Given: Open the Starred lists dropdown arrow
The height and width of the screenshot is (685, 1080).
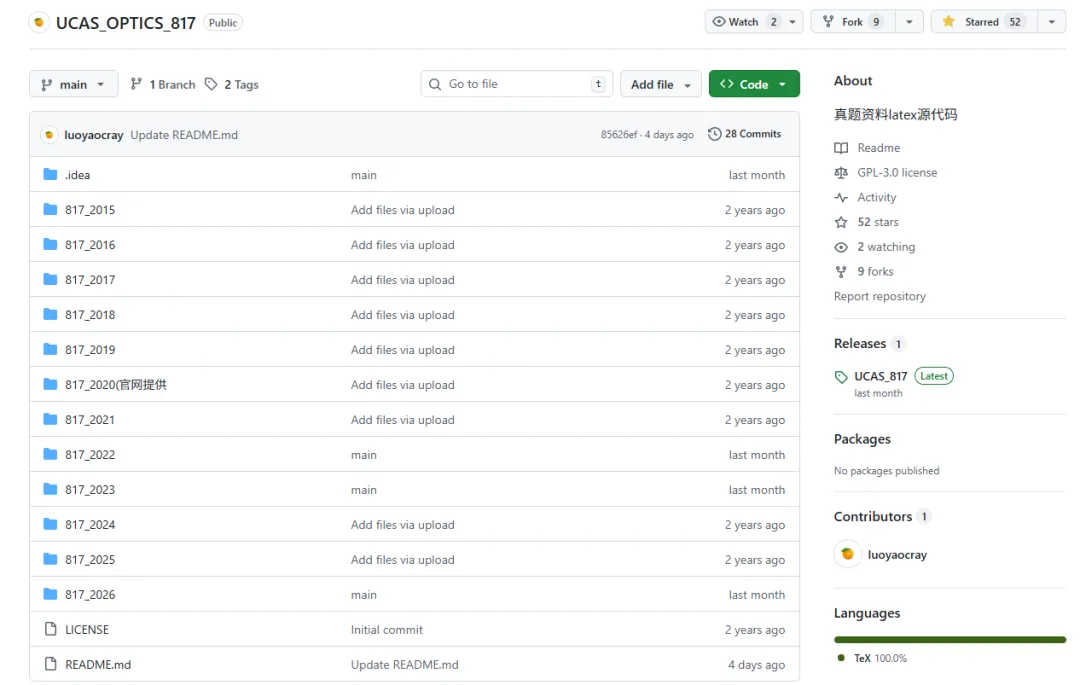Looking at the screenshot, I should click(1052, 22).
